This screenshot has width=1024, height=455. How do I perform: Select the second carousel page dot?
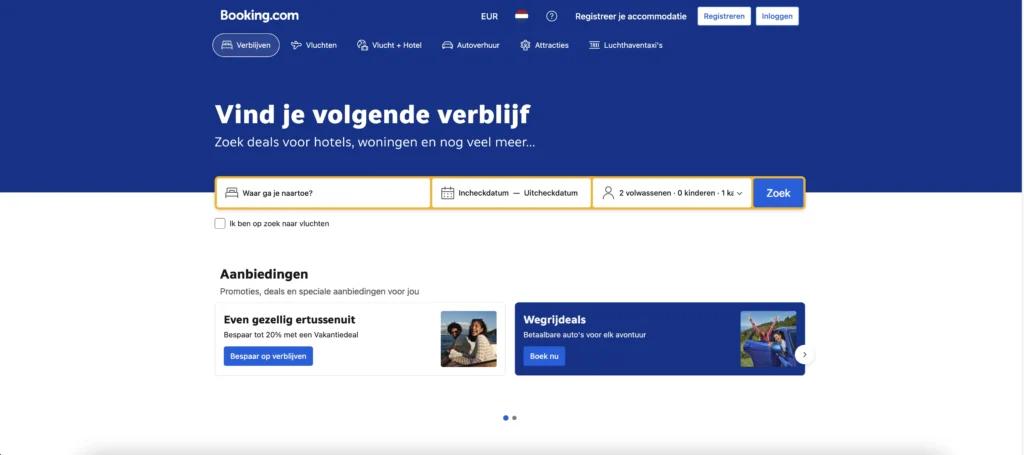[515, 418]
